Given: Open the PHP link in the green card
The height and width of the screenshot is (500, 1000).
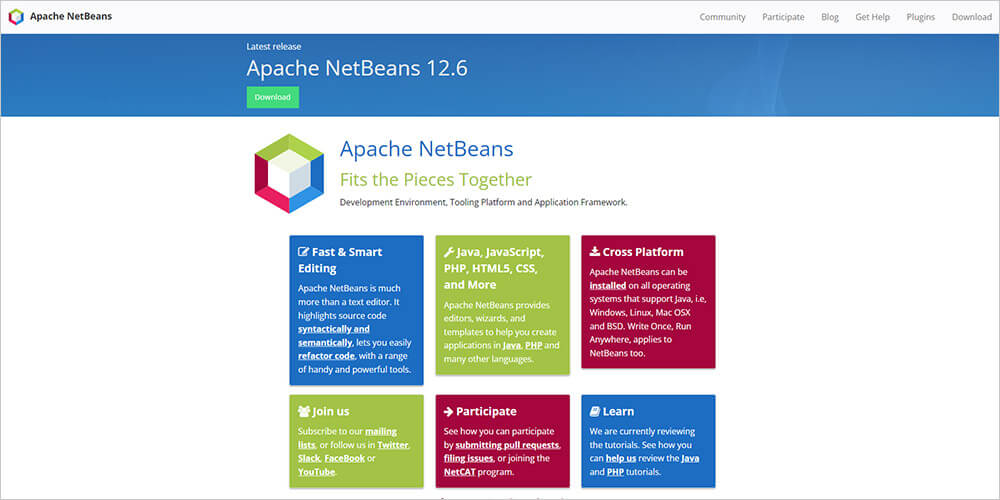Looking at the screenshot, I should [533, 346].
